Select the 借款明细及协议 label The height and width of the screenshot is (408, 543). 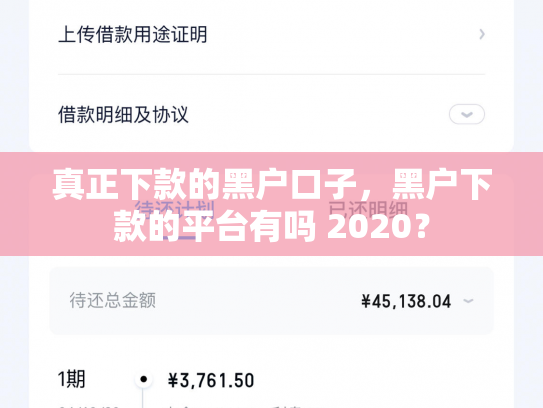point(123,115)
